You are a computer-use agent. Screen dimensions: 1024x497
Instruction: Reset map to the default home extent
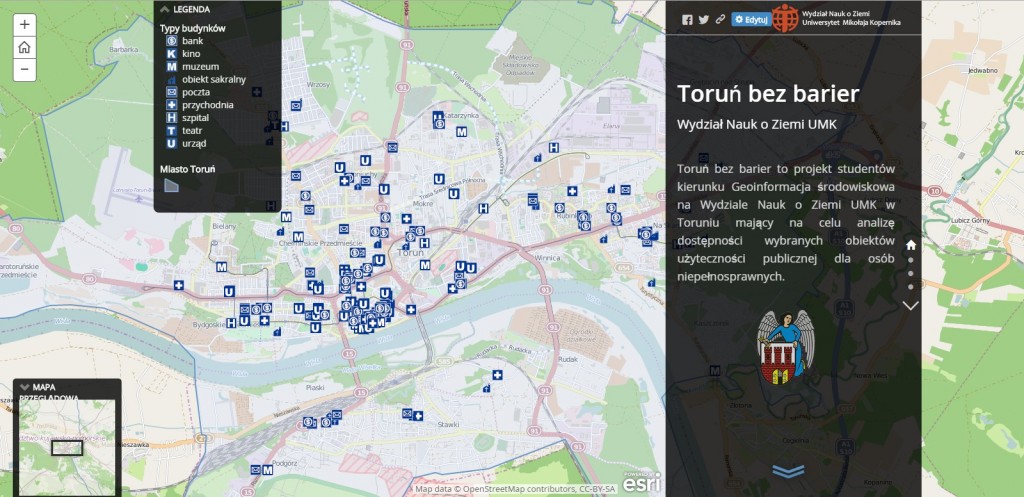pos(24,47)
